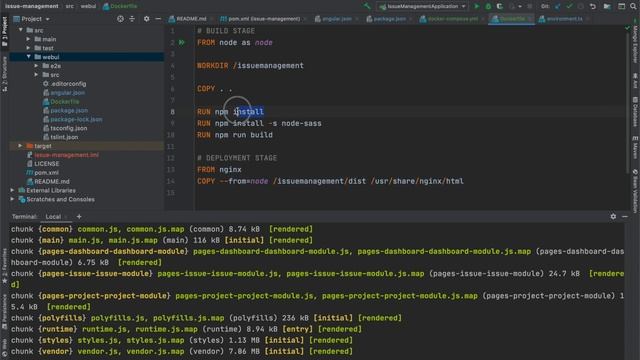Open README.md in the project tree
640x360 pixels.
pyautogui.click(x=51, y=182)
